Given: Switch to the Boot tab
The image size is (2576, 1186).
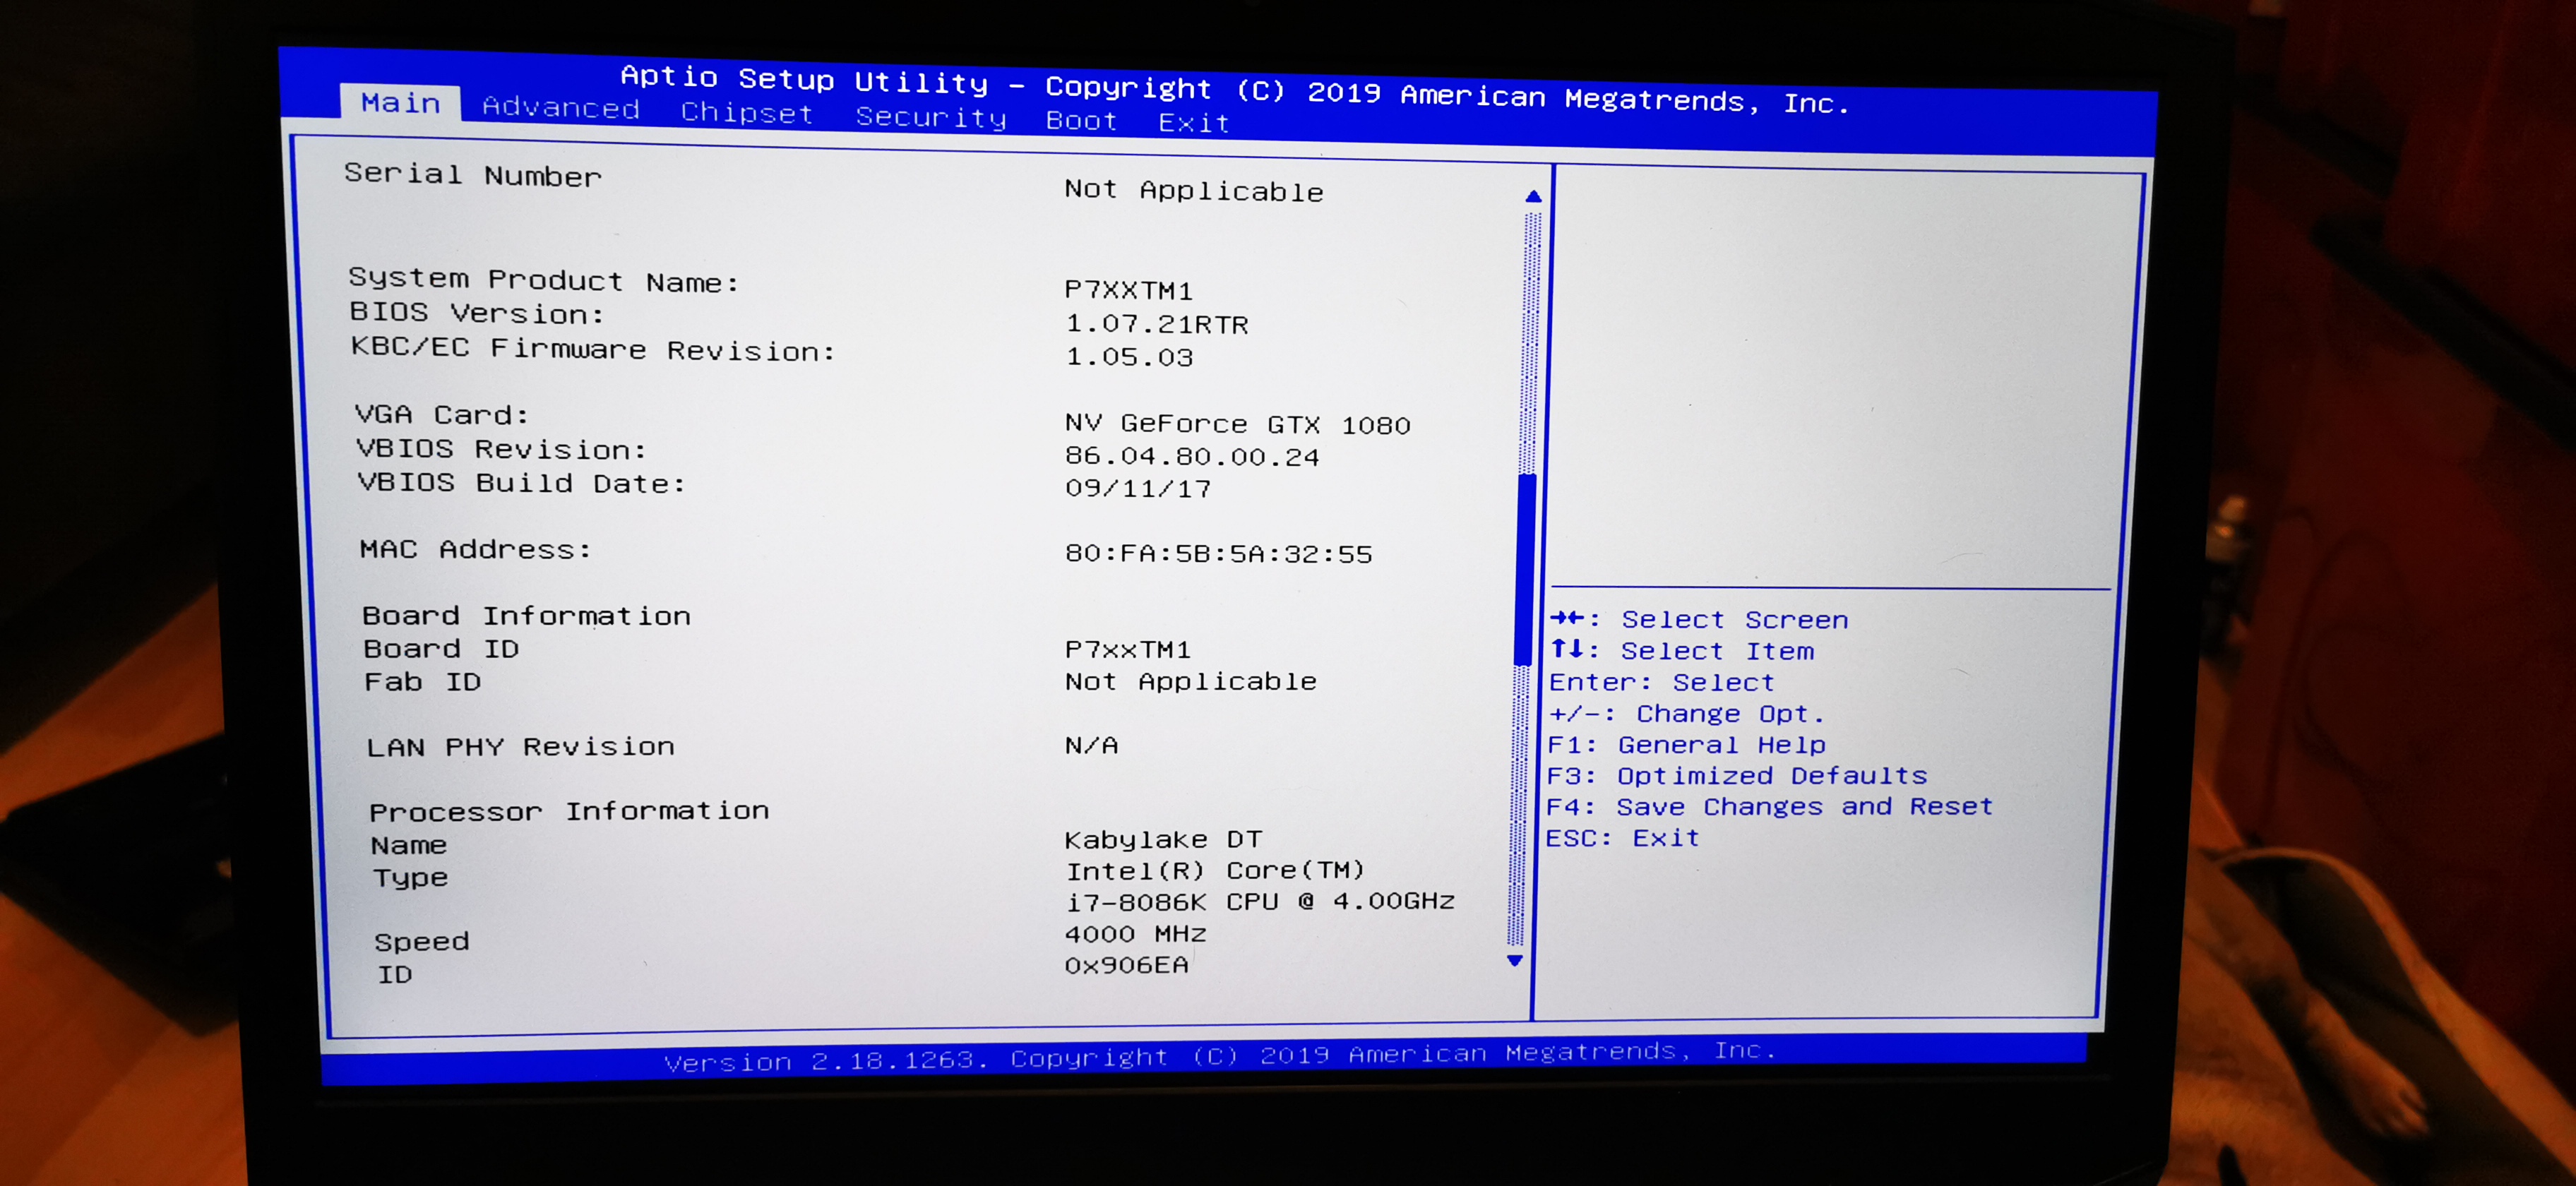Looking at the screenshot, I should [x=1081, y=120].
